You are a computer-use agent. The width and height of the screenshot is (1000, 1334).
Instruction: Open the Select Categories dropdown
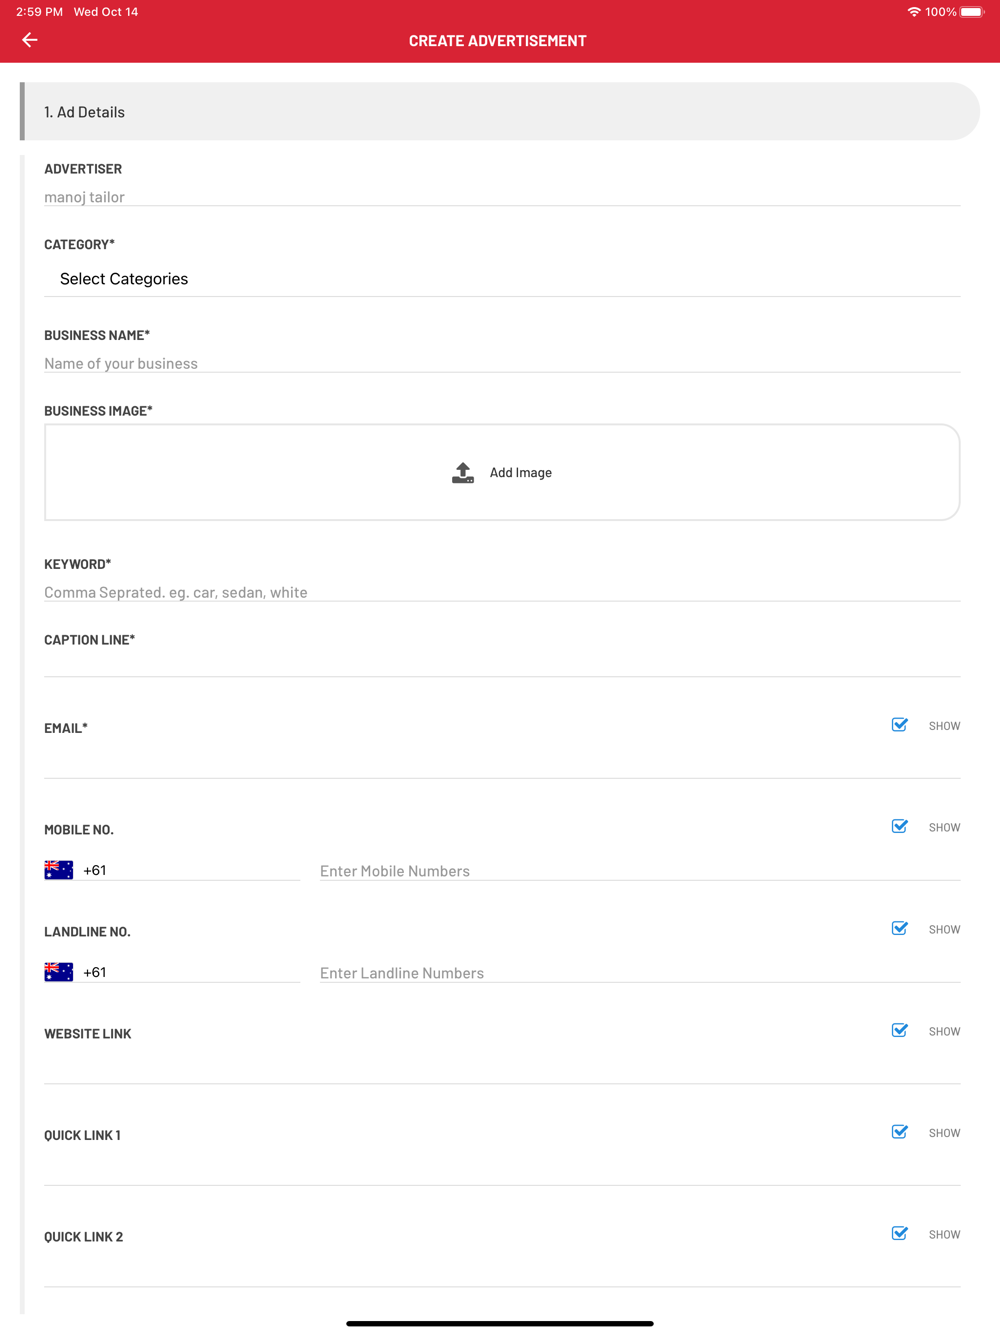tap(502, 279)
